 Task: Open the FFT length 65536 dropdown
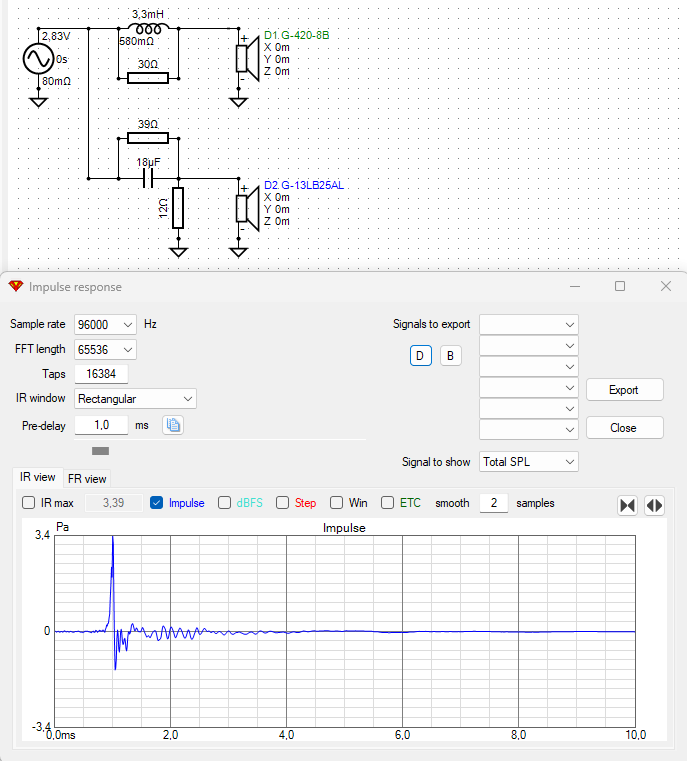pos(105,349)
